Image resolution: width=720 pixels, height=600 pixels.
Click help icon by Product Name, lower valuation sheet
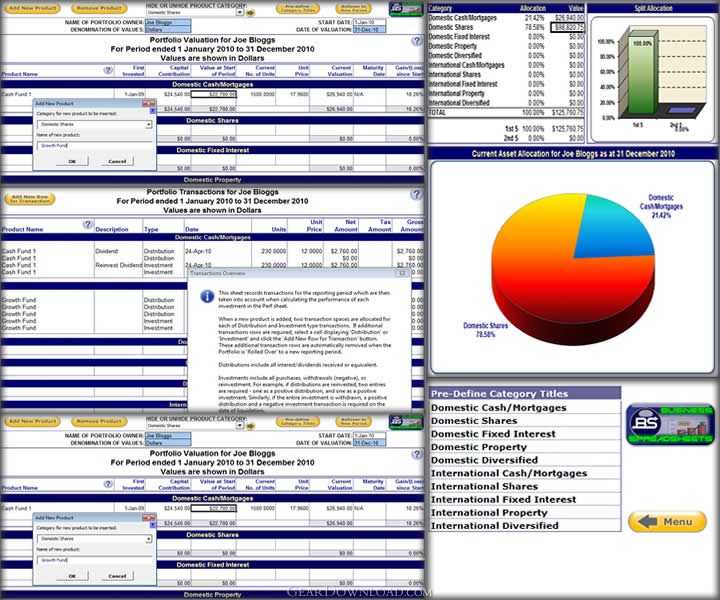point(108,484)
